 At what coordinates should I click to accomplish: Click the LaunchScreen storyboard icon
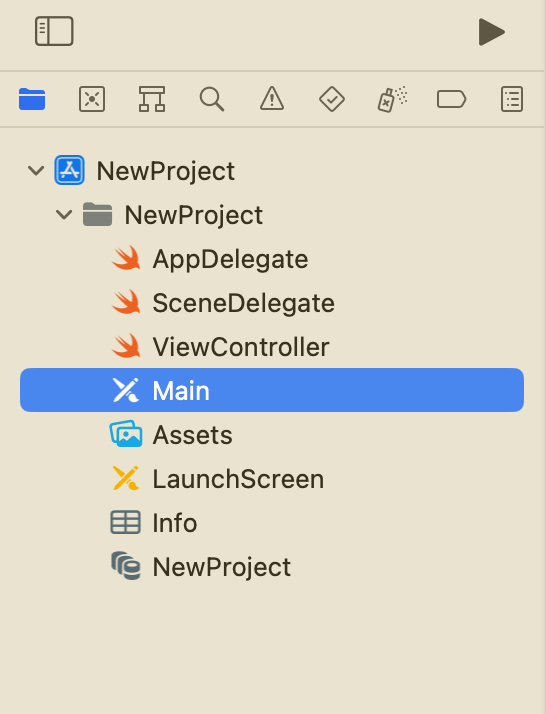[x=126, y=478]
